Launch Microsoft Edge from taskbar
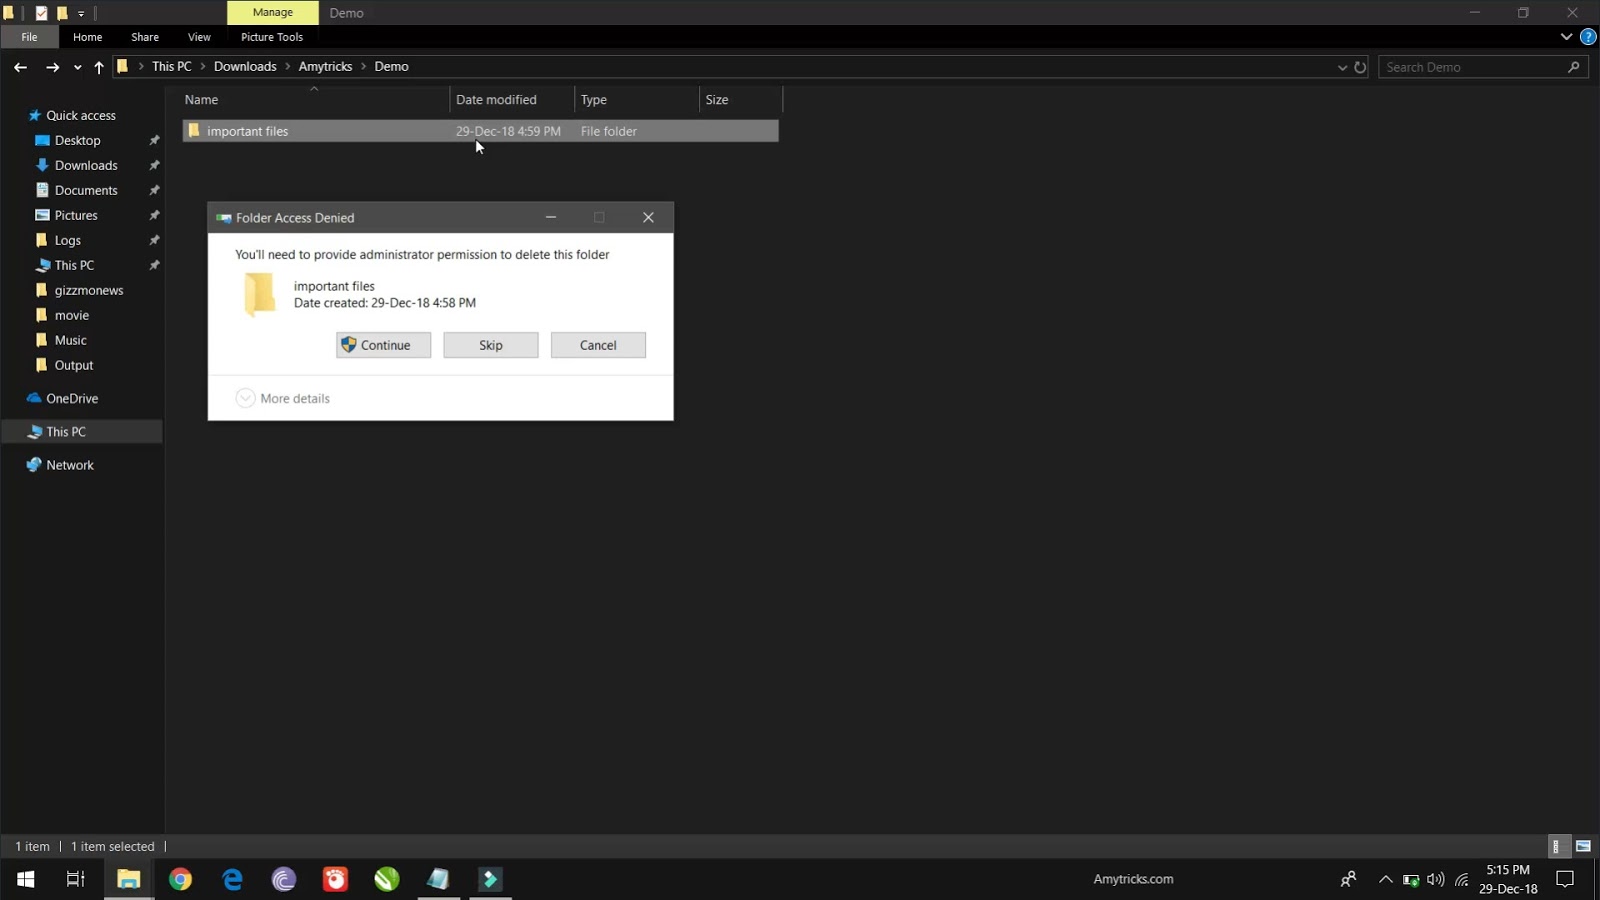The image size is (1600, 900). [232, 879]
